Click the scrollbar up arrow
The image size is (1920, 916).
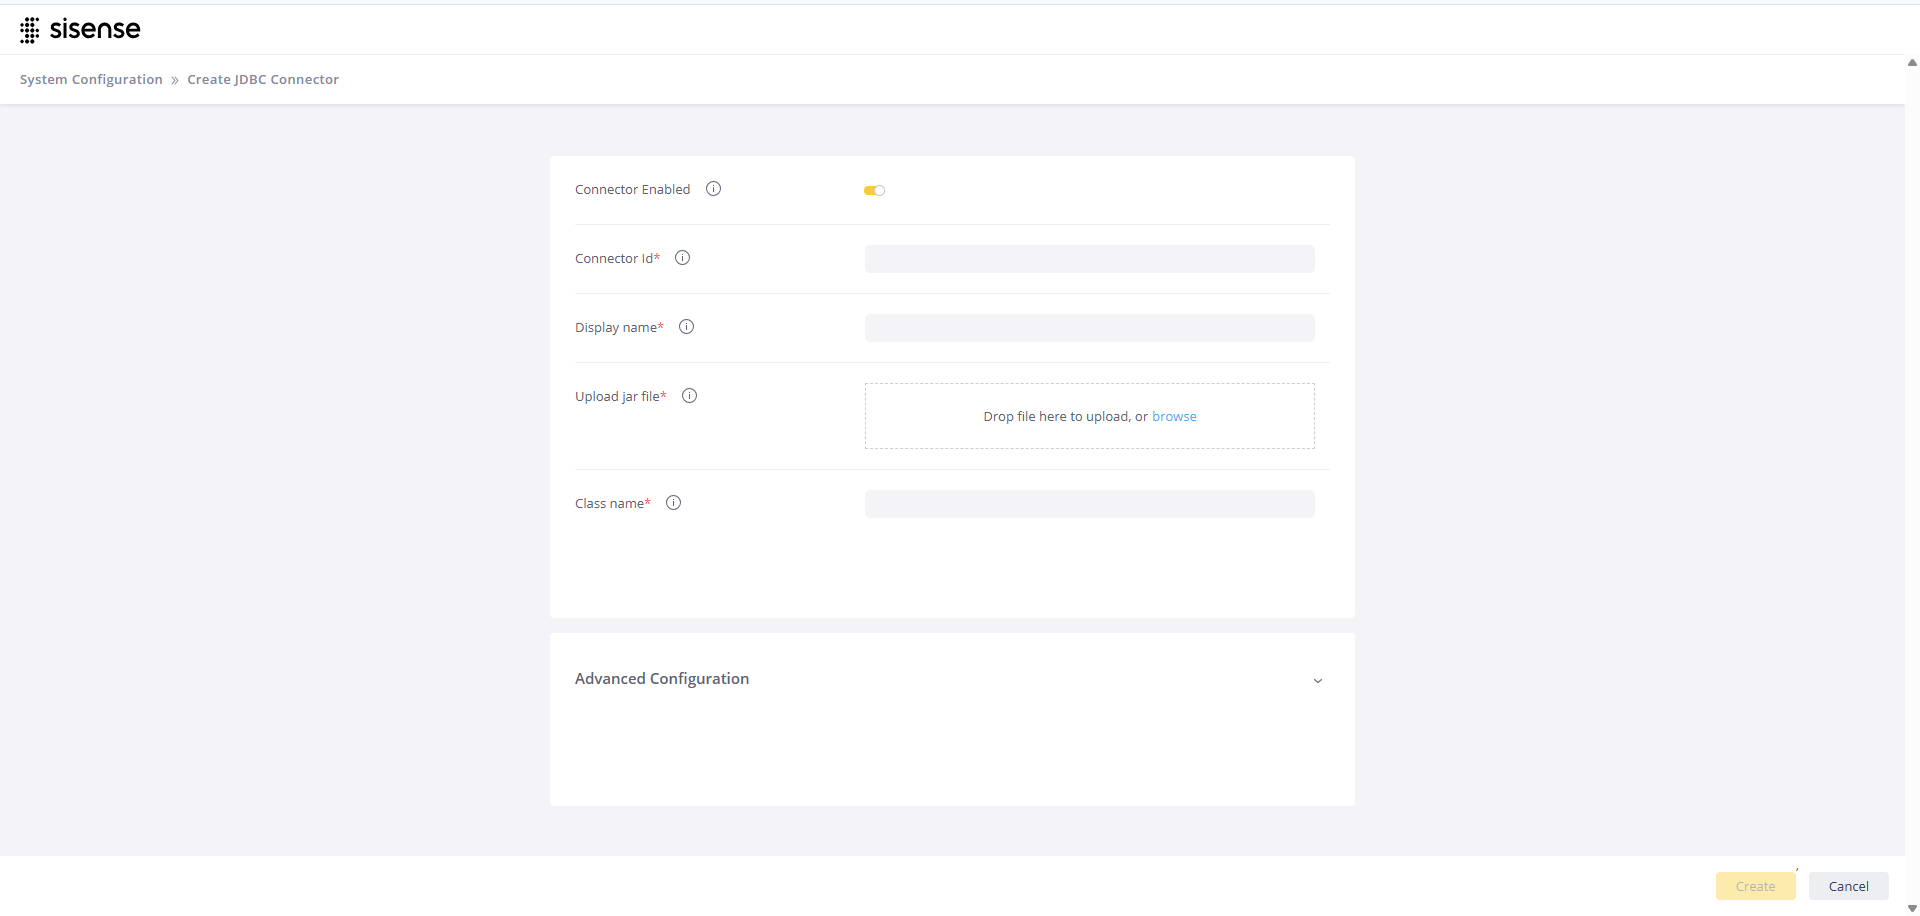coord(1911,63)
